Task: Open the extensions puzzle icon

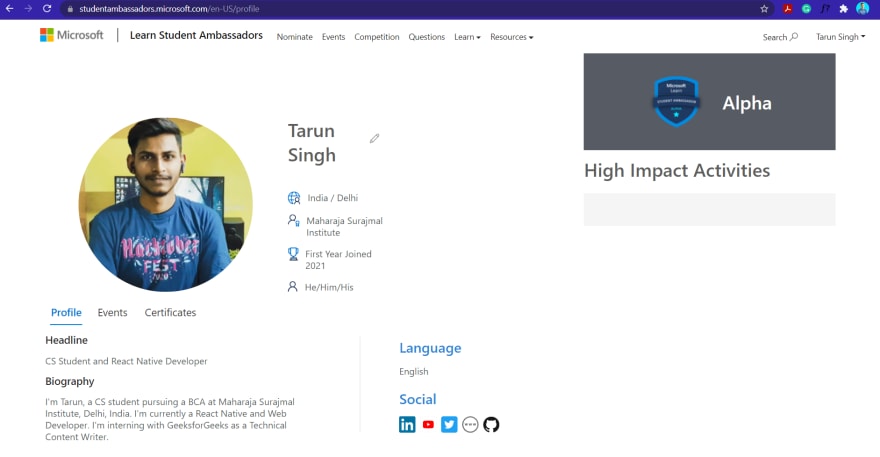Action: (x=844, y=8)
